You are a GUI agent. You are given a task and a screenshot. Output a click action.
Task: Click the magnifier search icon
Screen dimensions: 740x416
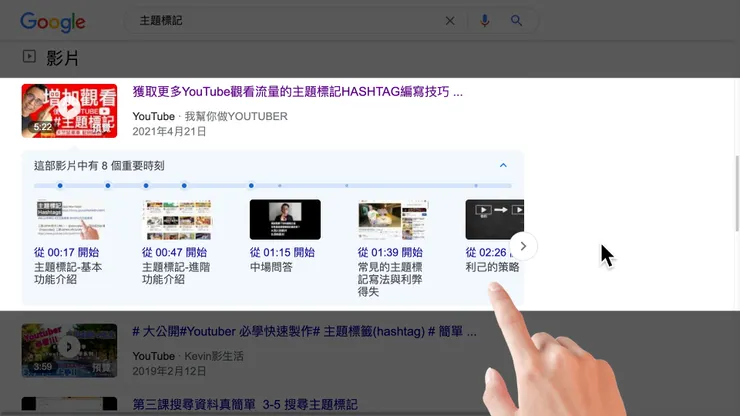516,21
